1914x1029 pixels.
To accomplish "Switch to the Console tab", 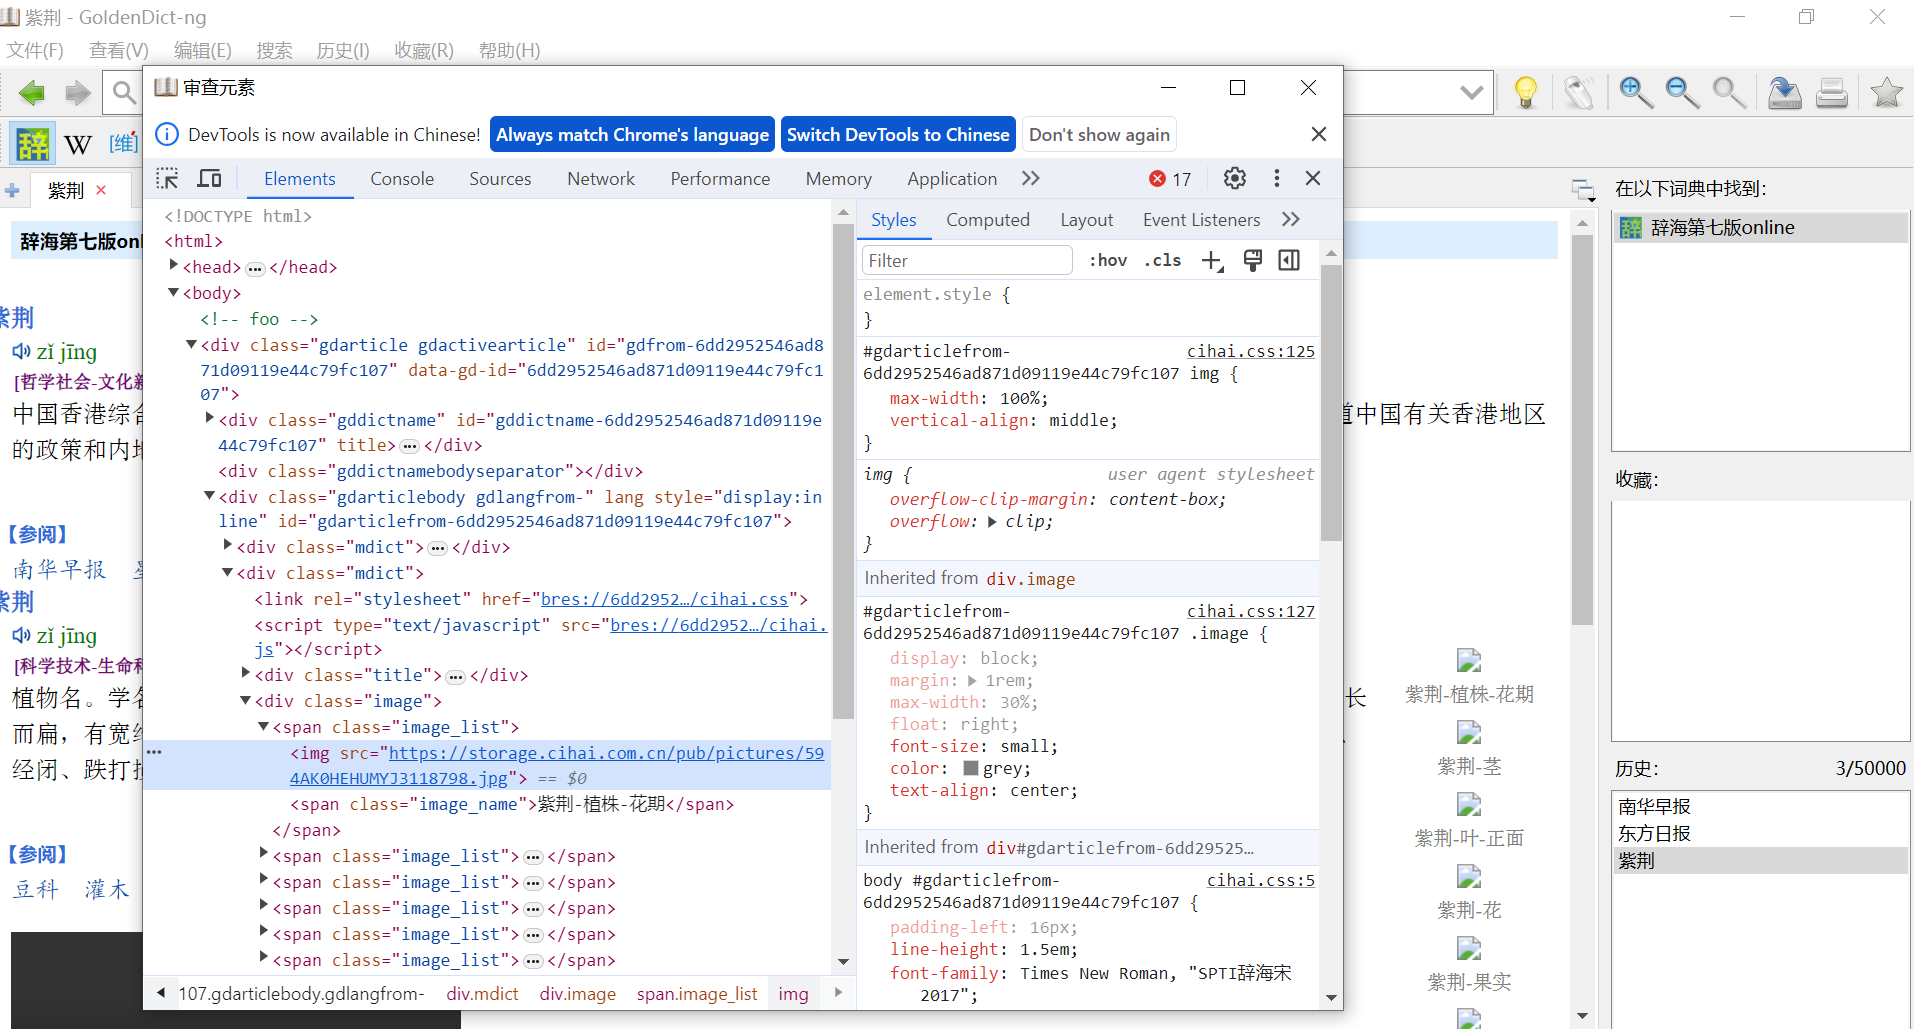I will click(402, 179).
